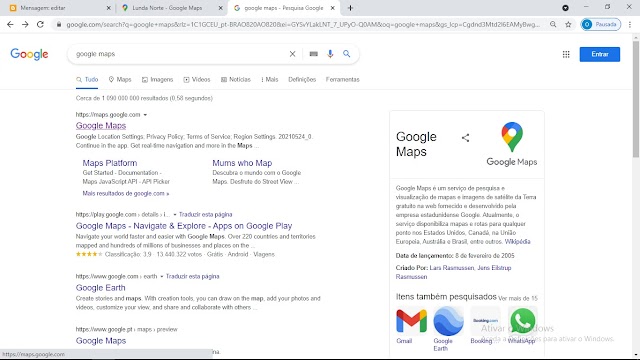The image size is (640, 360).
Task: Click the padlock icon in the address bar
Action: 59,24
